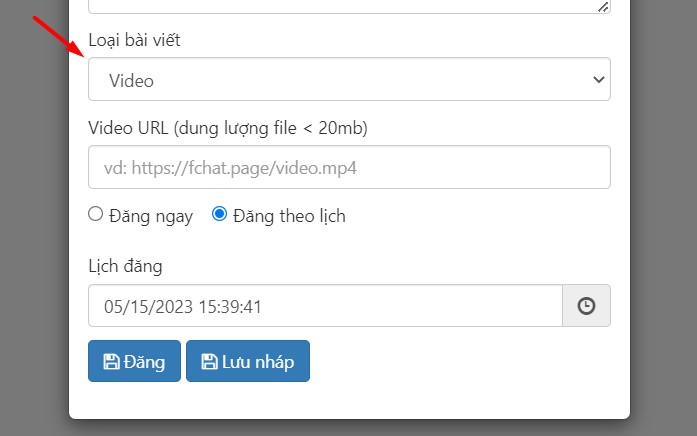The height and width of the screenshot is (436, 697).
Task: Click the floppy disk icon on Đăng button
Action: point(112,362)
